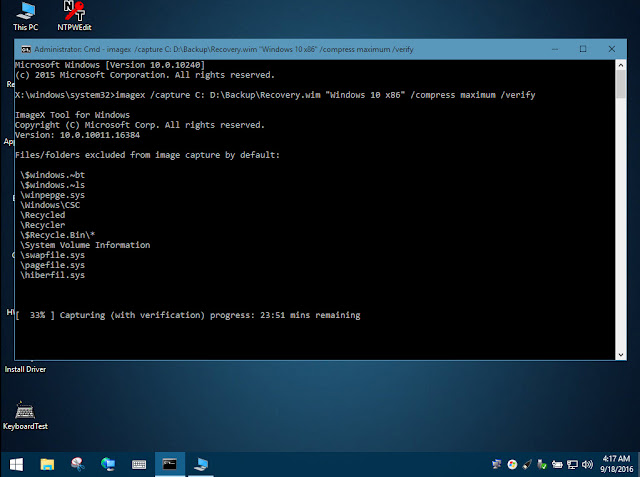Image resolution: width=640 pixels, height=477 pixels.
Task: Open the This PC desktop icon
Action: (x=26, y=16)
